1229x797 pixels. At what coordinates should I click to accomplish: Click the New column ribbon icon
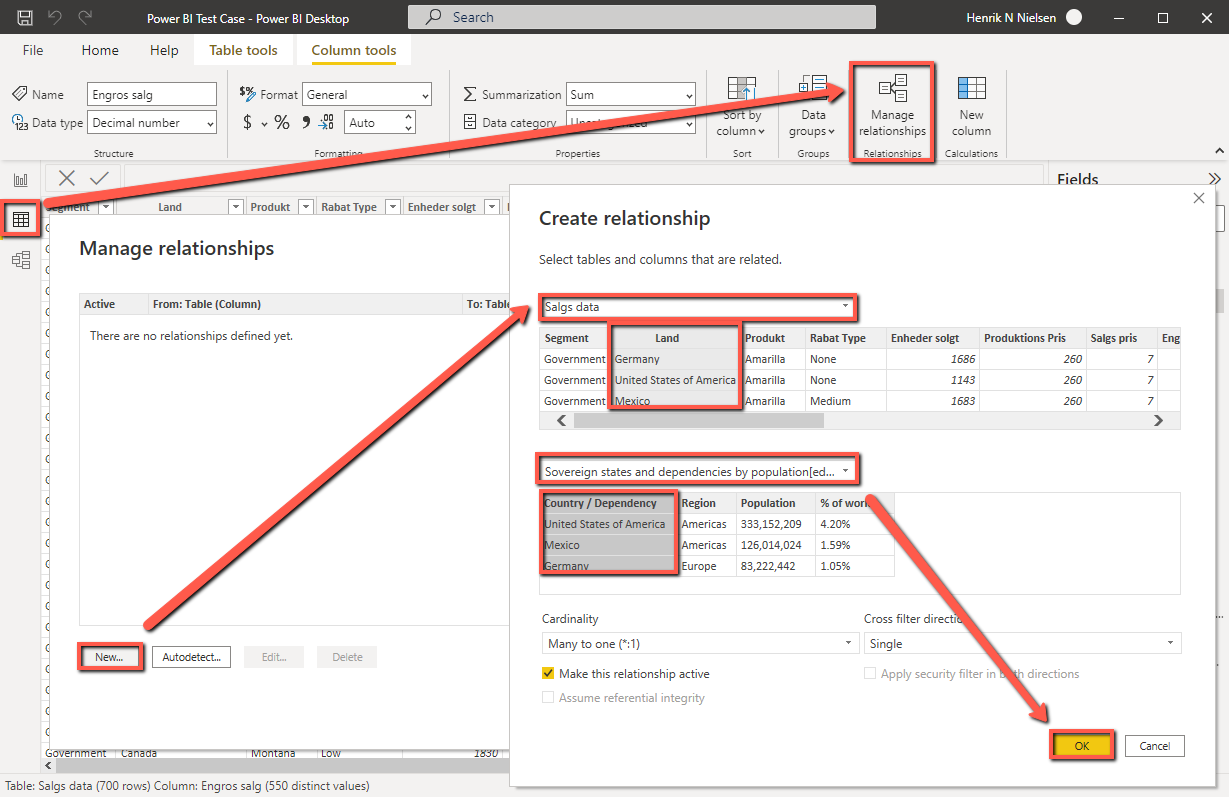pyautogui.click(x=971, y=106)
